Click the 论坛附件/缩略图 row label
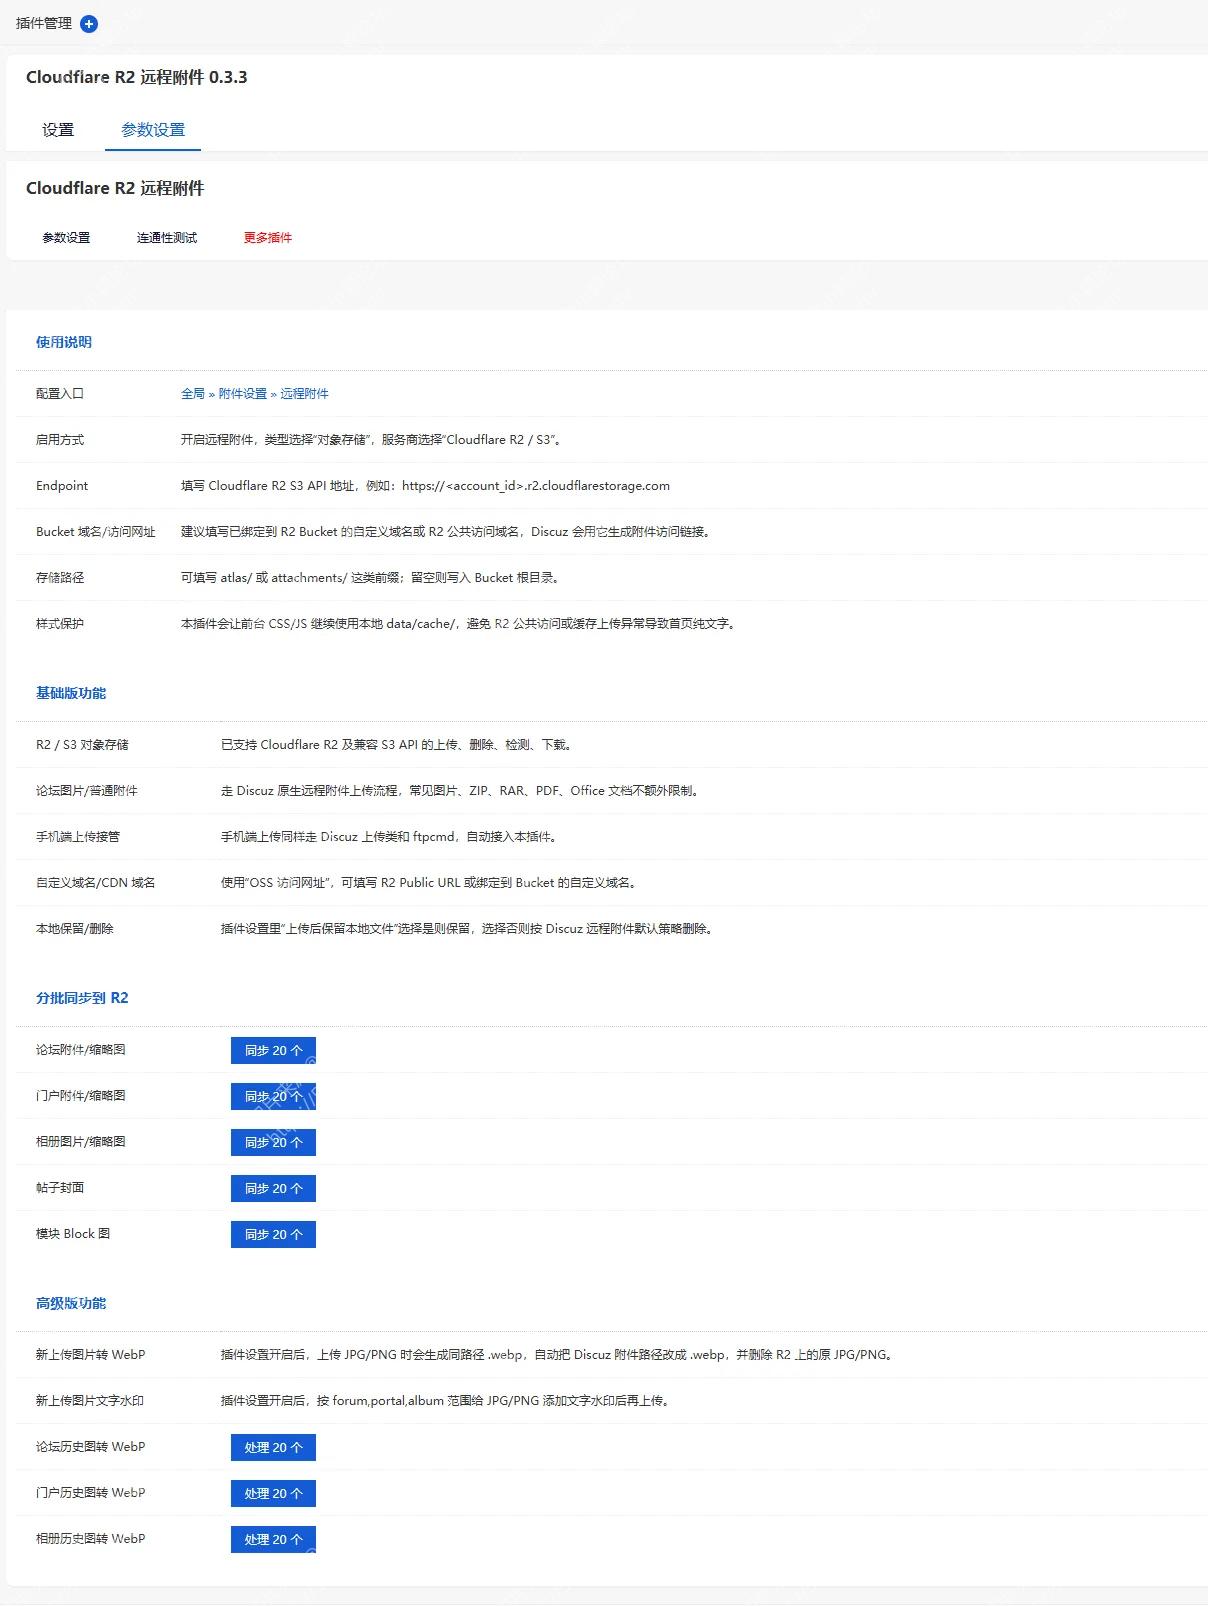 coord(81,1050)
